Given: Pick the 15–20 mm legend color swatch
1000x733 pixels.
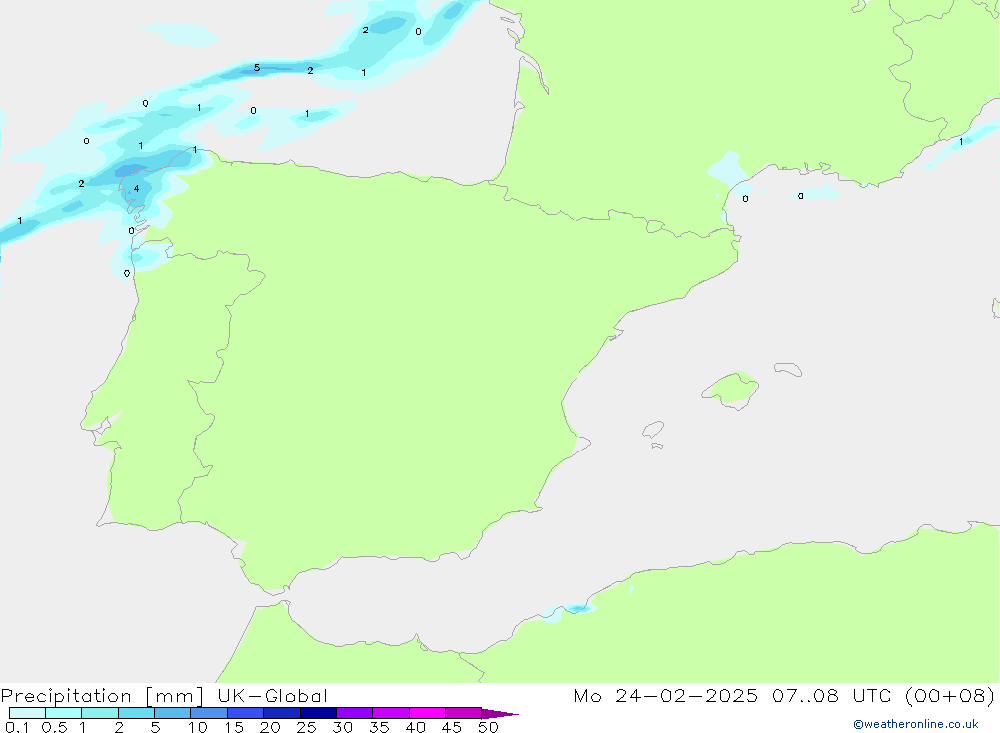Looking at the screenshot, I should click(246, 713).
